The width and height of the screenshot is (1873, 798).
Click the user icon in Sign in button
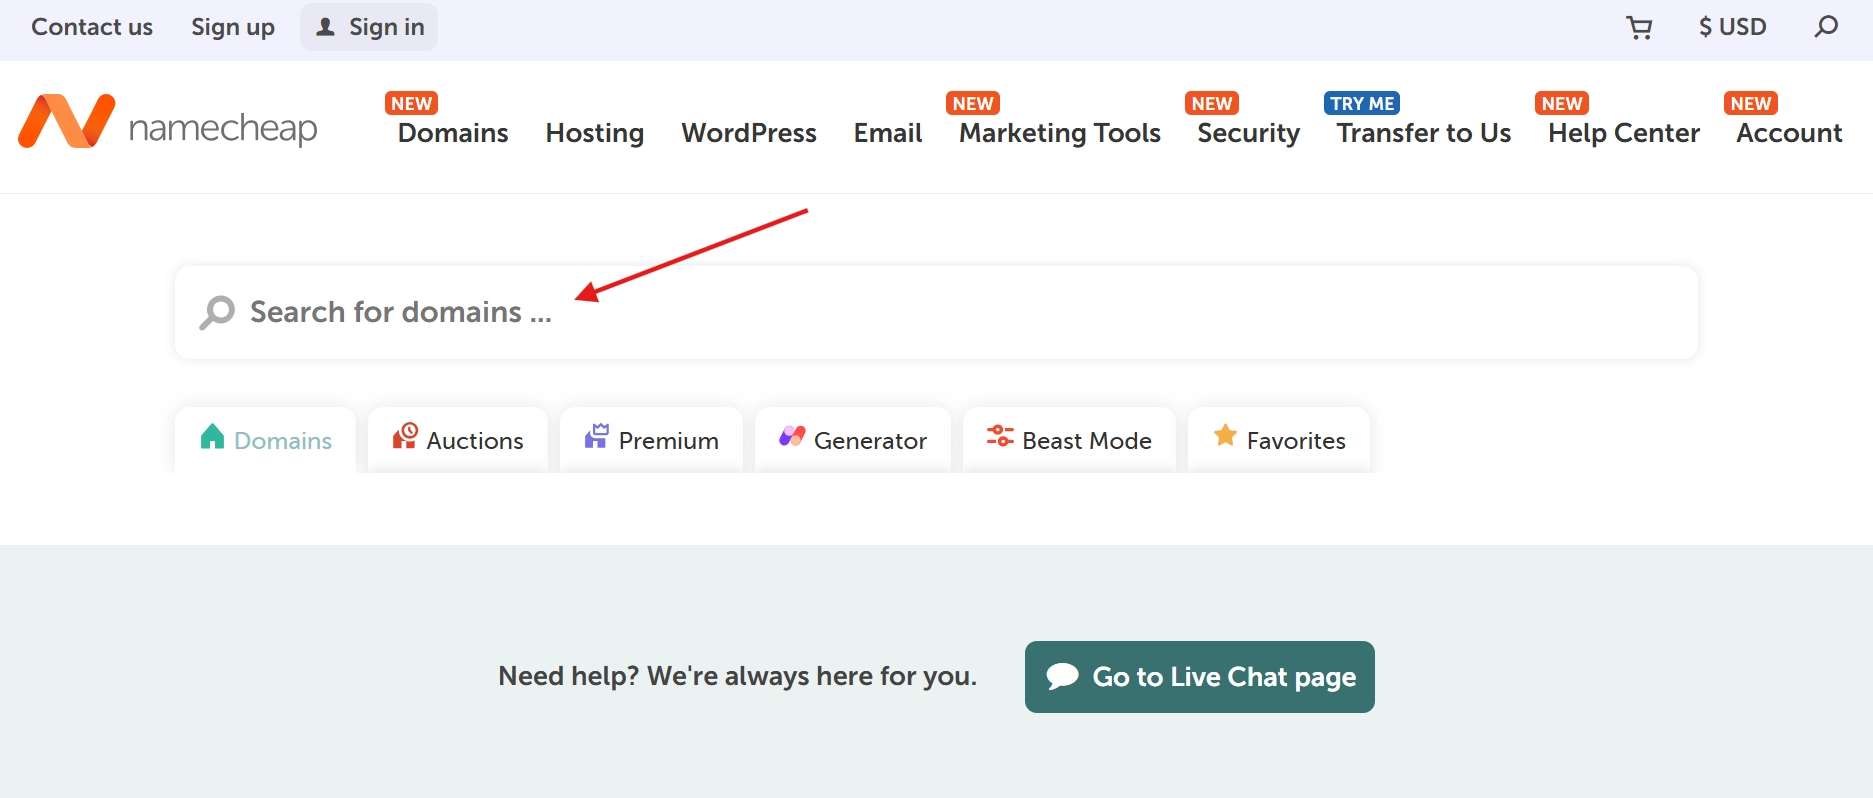325,27
